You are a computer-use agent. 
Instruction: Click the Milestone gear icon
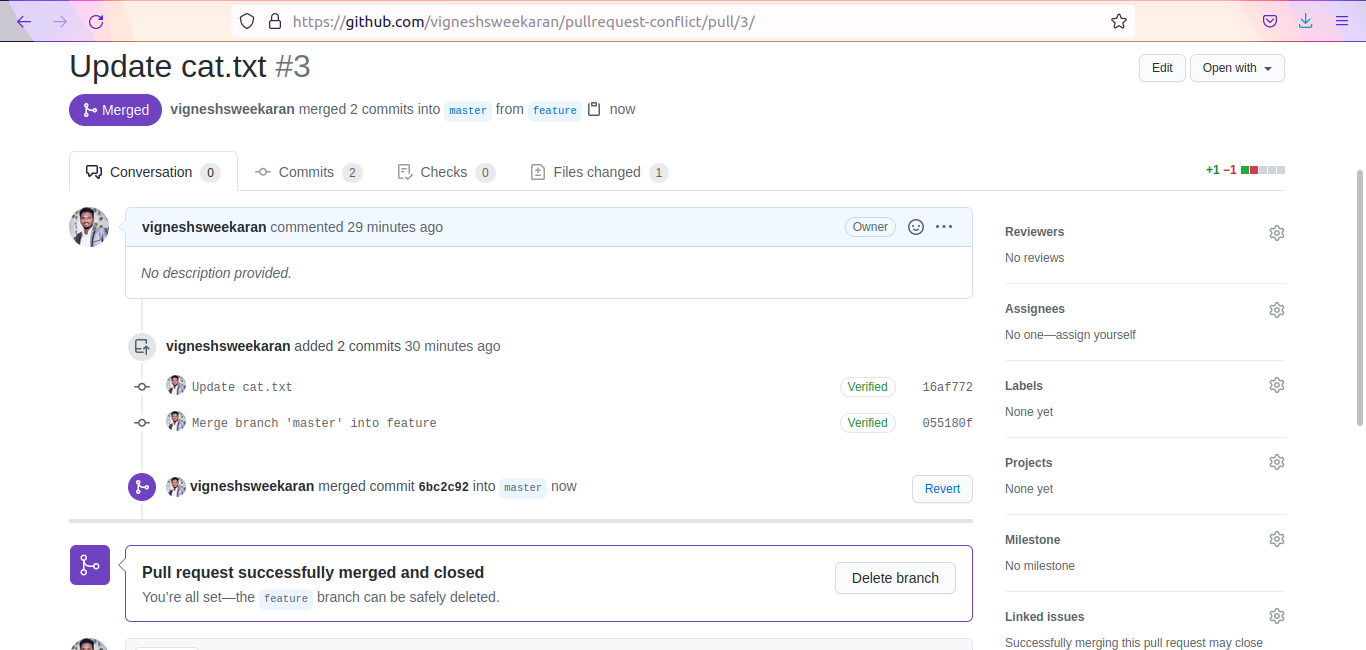click(1276, 540)
